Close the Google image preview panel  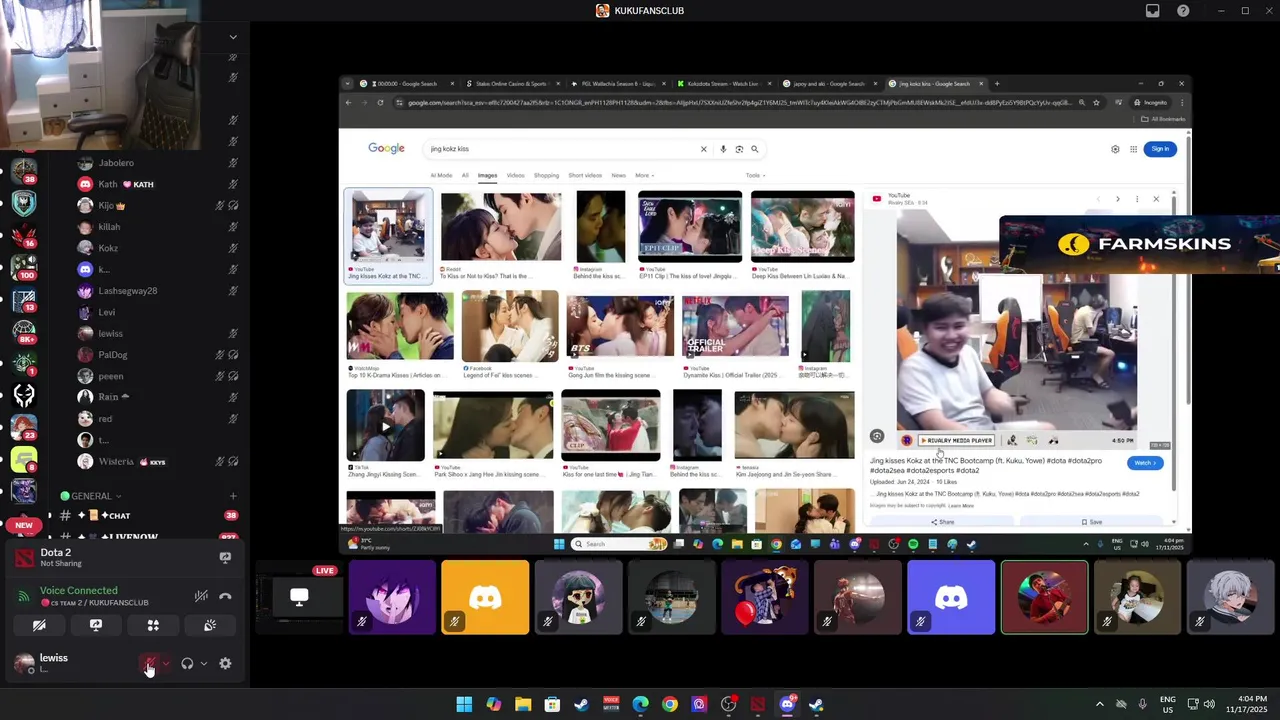click(1156, 199)
